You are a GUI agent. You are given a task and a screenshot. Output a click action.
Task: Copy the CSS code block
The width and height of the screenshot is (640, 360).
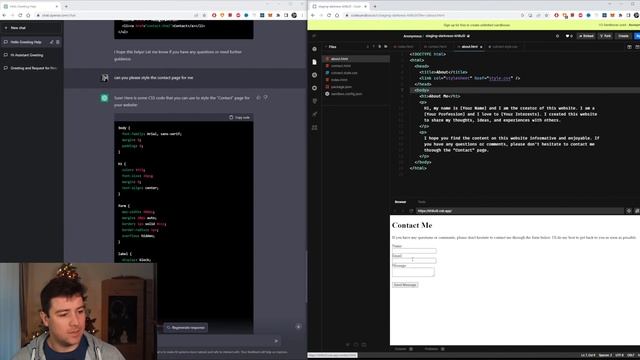point(240,118)
